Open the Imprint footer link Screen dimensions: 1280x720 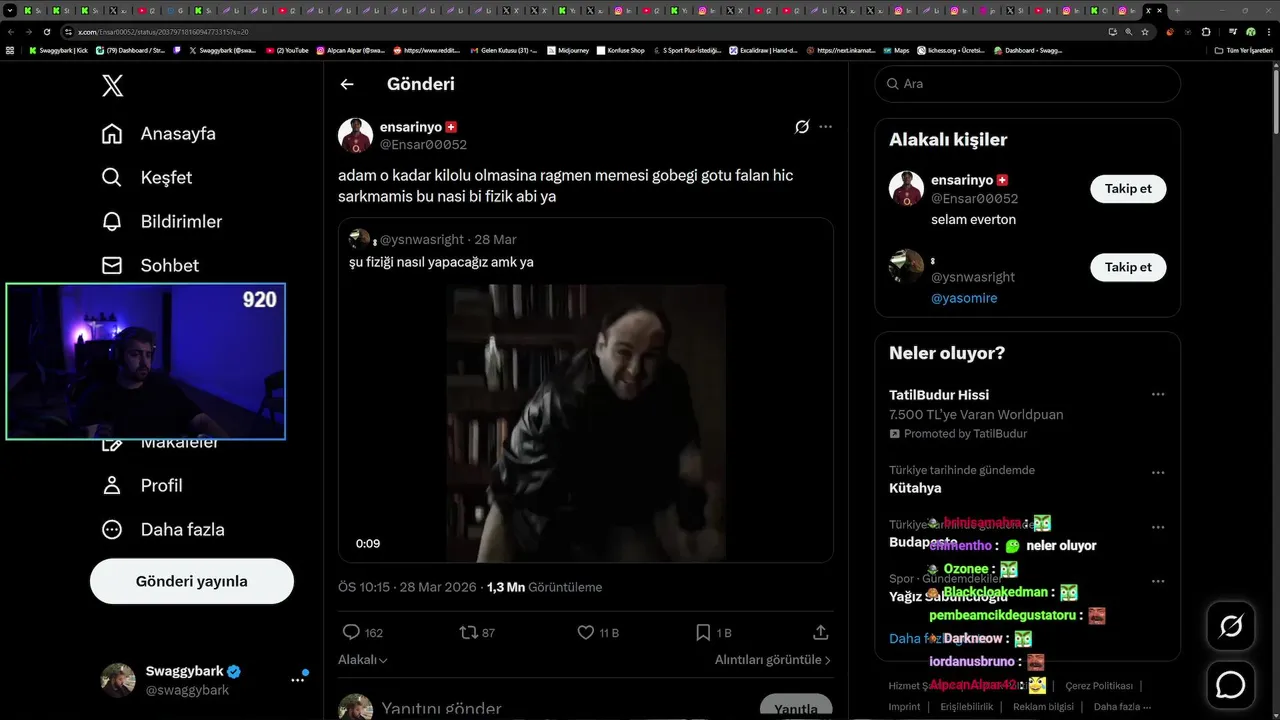pyautogui.click(x=904, y=706)
